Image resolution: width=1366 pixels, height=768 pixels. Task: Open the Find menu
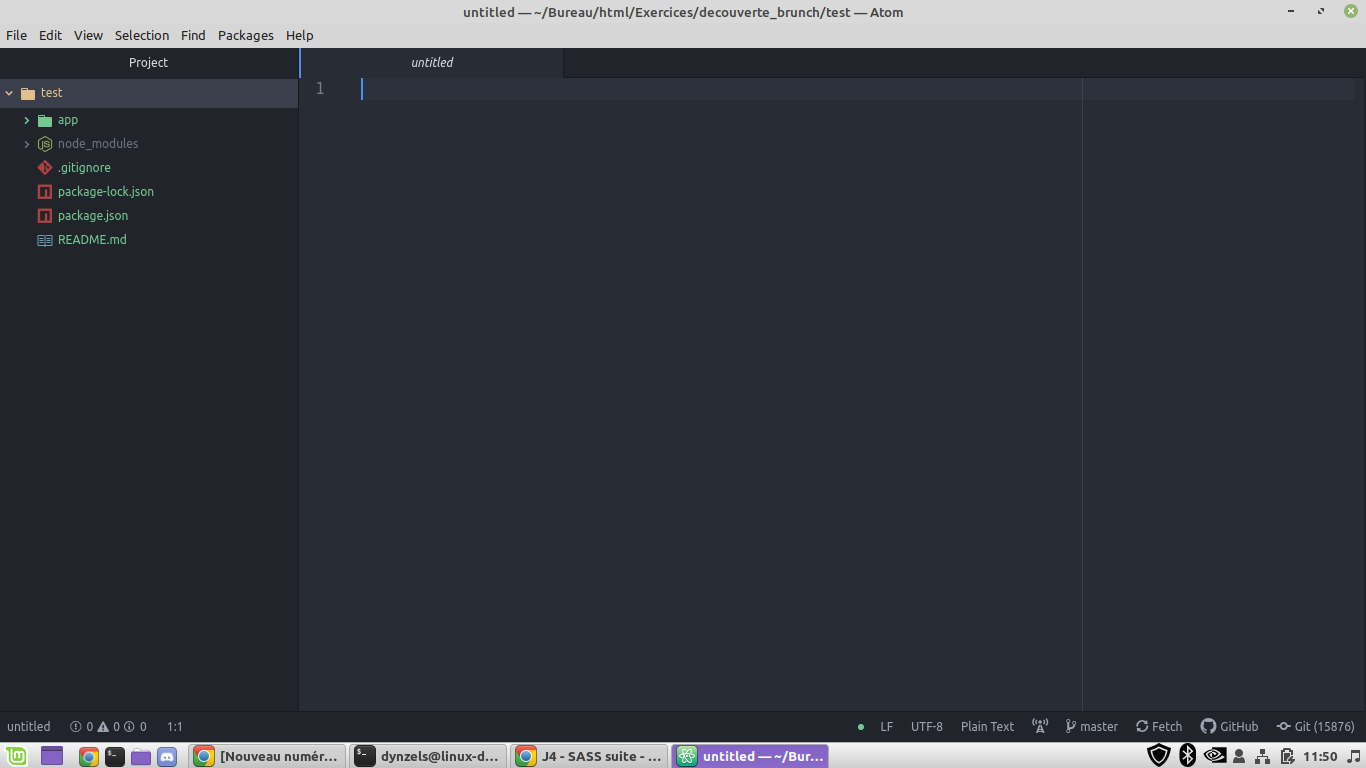[x=193, y=35]
